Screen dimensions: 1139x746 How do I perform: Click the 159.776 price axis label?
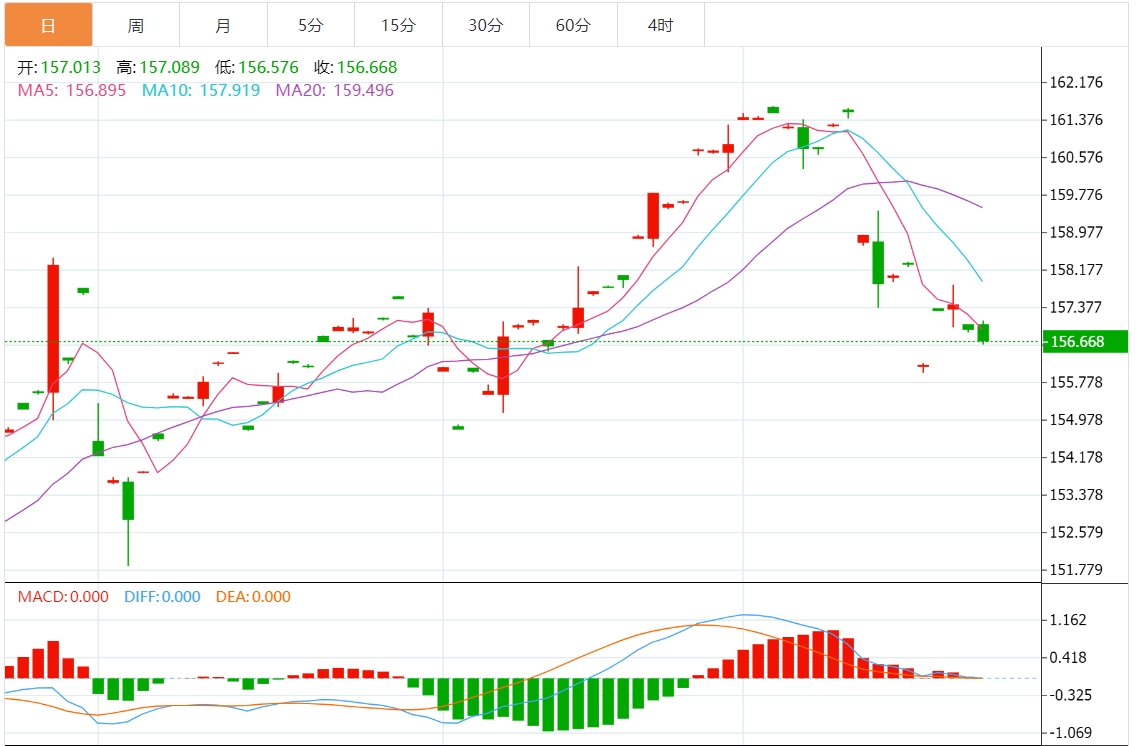click(x=1076, y=195)
